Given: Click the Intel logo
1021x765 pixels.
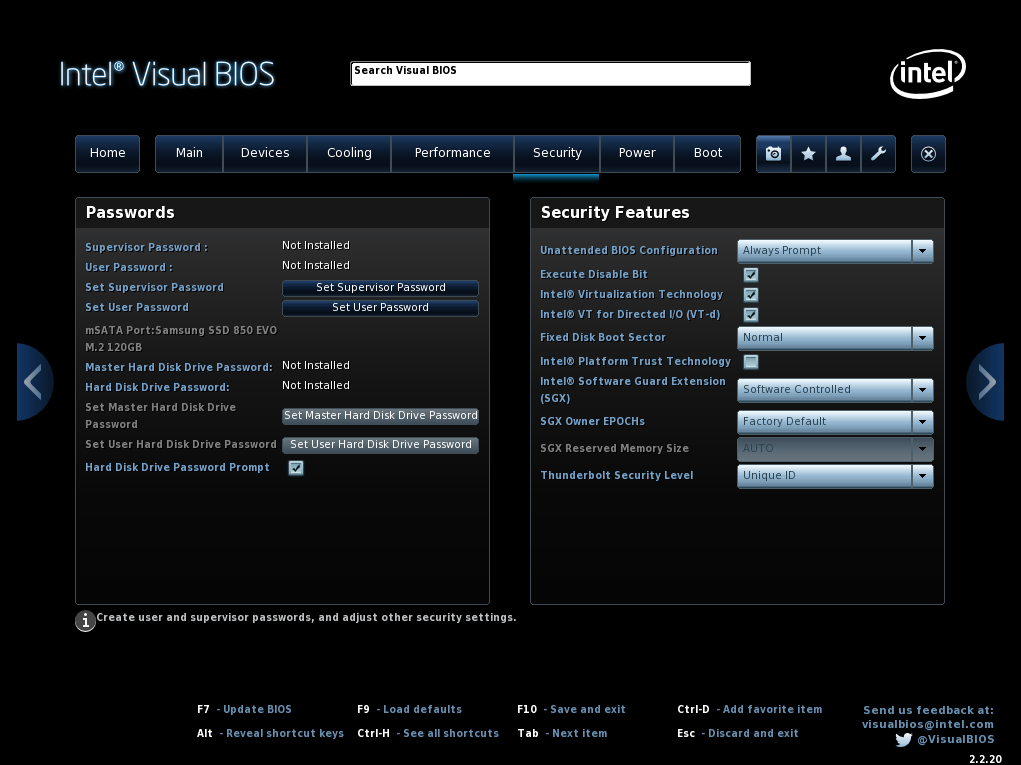Looking at the screenshot, I should point(928,74).
